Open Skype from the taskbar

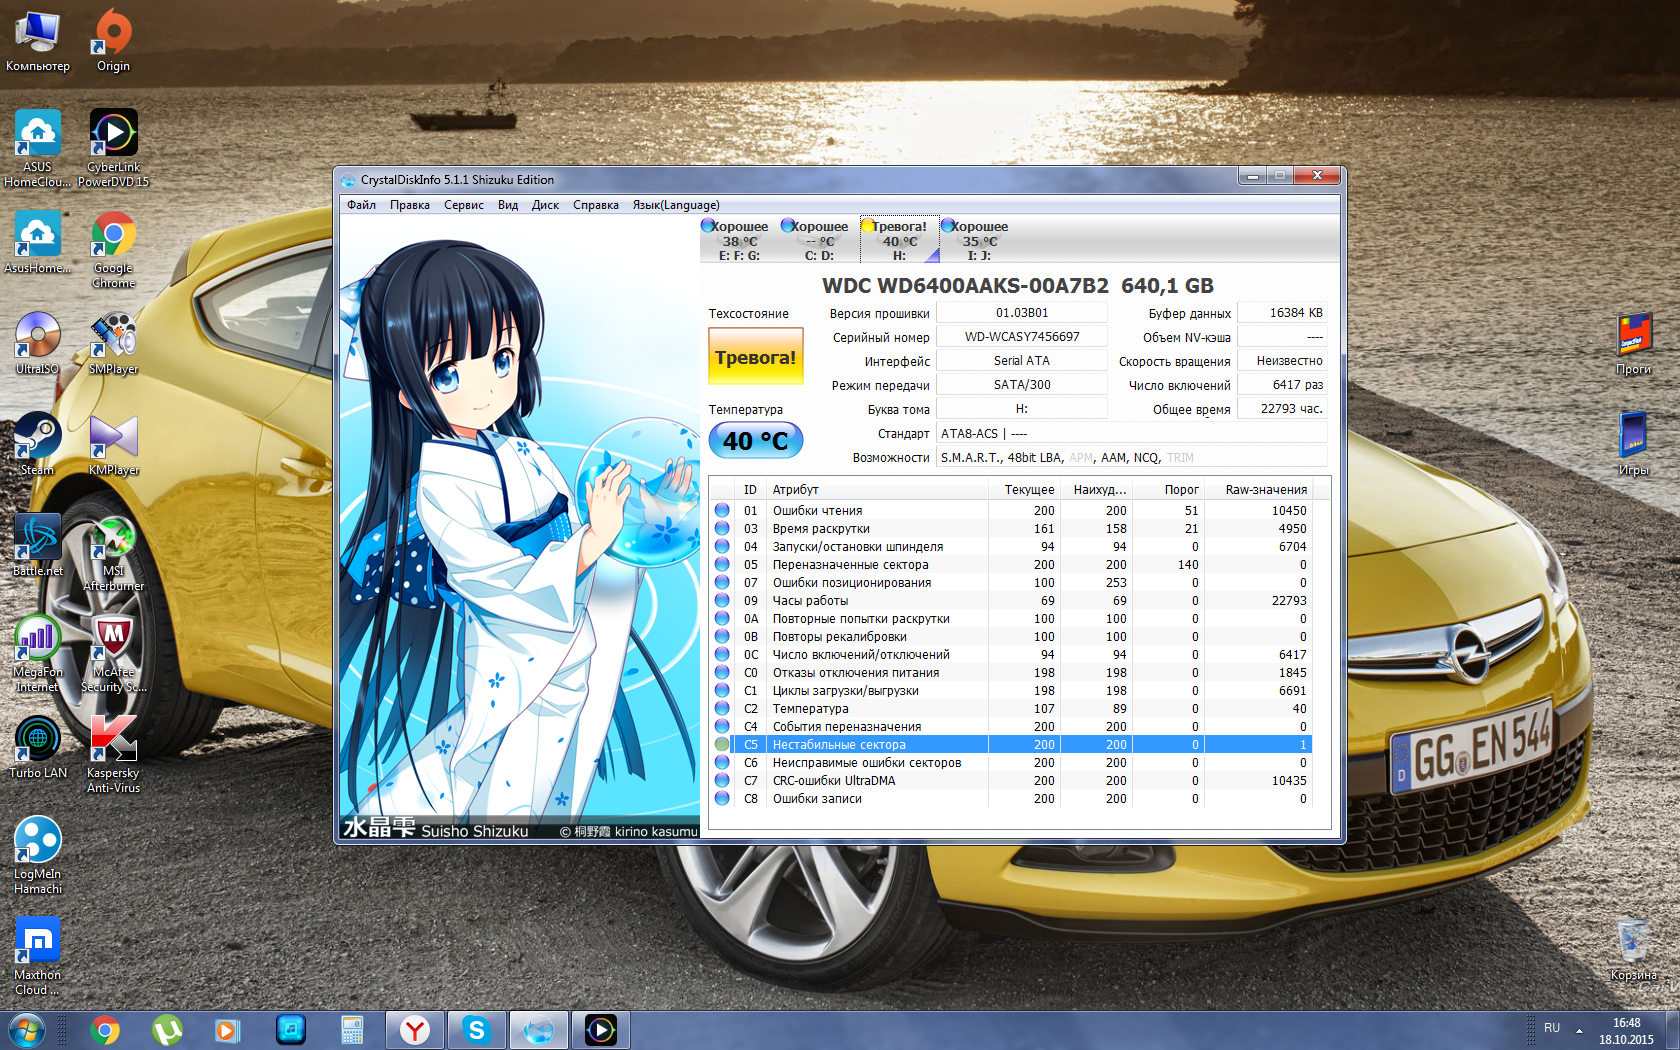477,1030
